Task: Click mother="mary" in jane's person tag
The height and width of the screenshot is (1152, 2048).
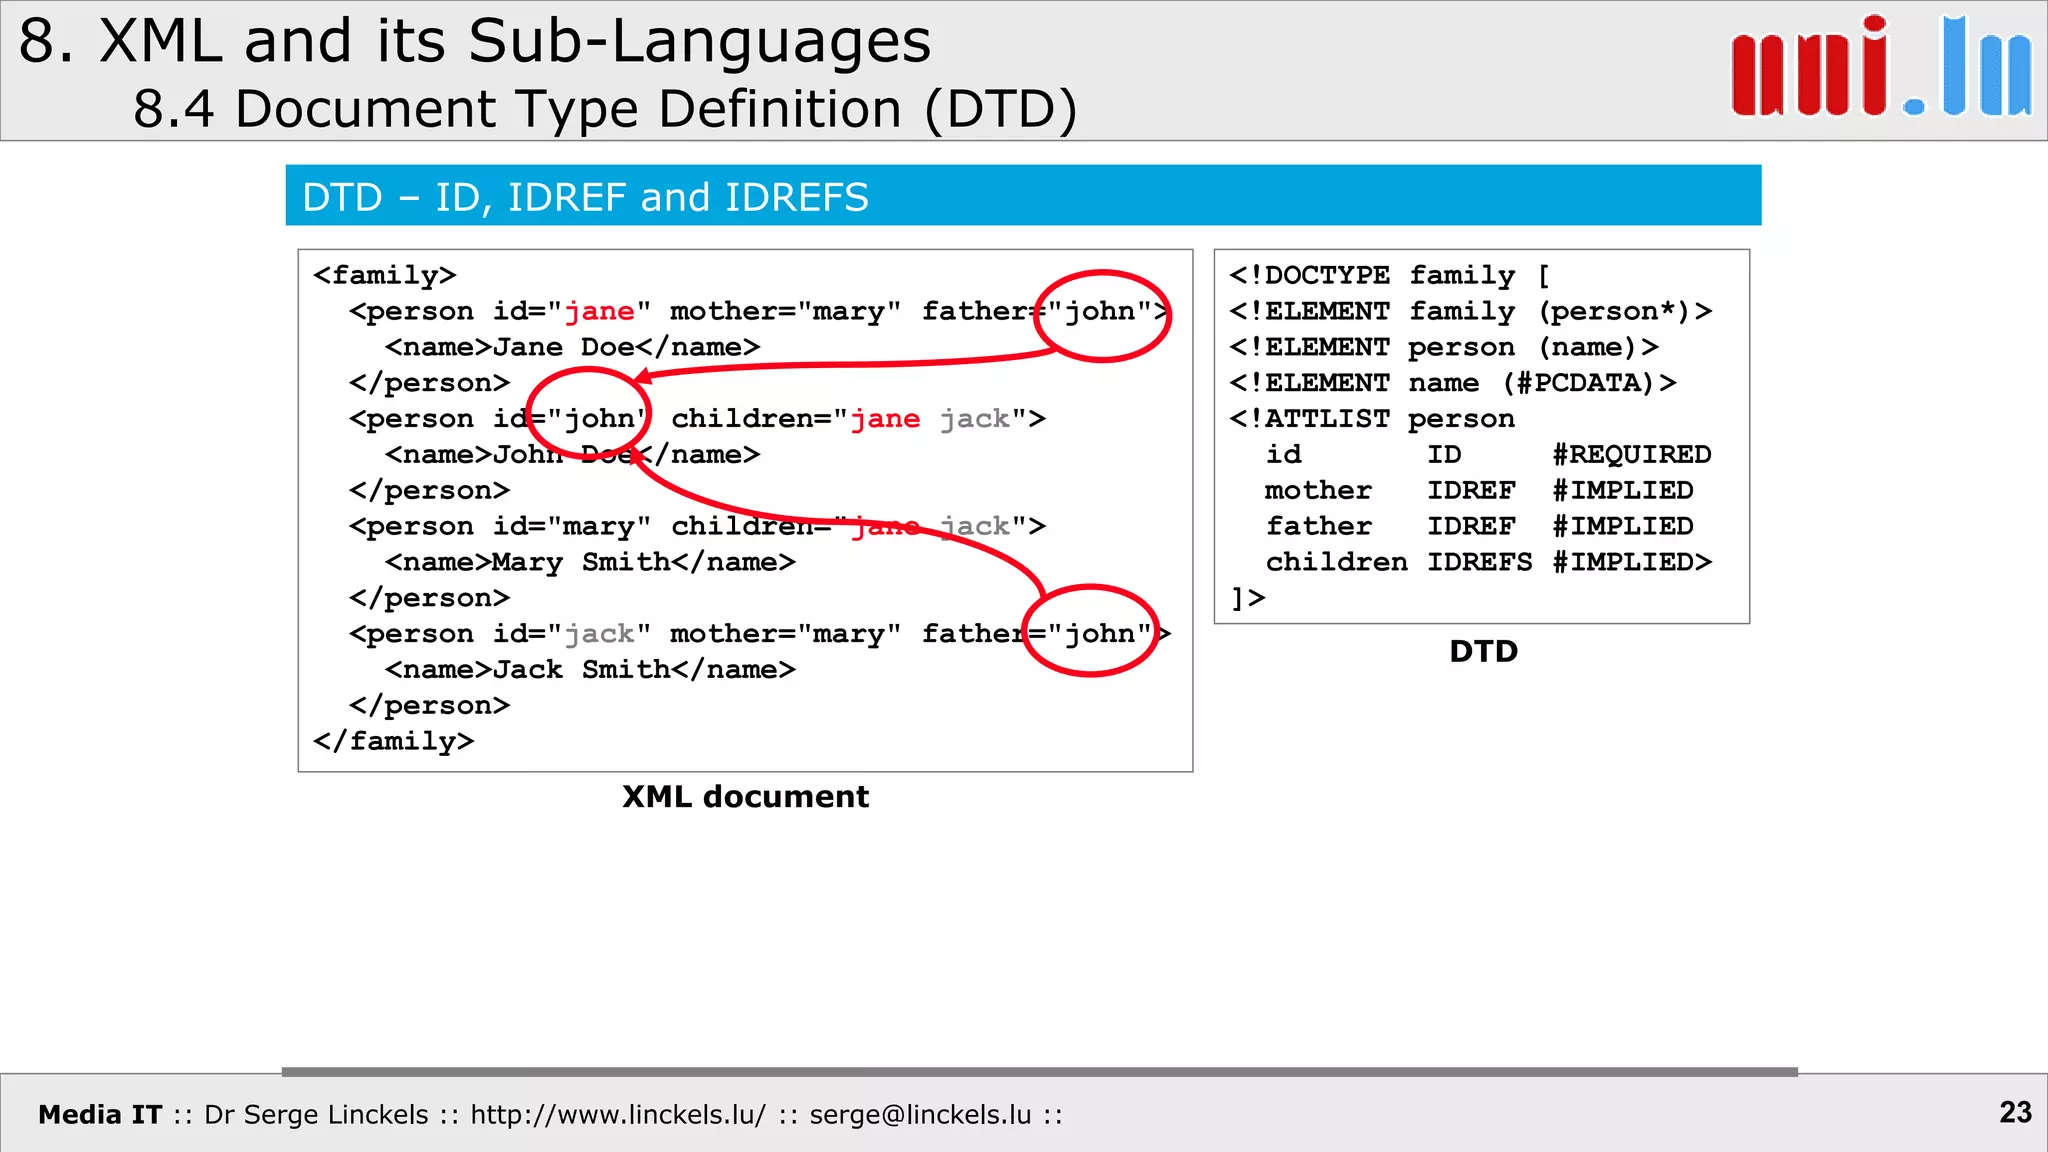Action: [786, 311]
